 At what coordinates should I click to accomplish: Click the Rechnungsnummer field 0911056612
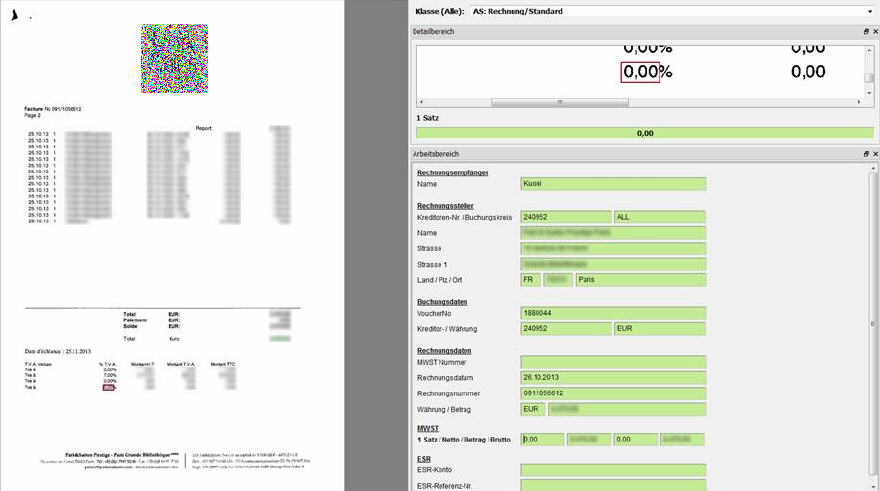[613, 393]
